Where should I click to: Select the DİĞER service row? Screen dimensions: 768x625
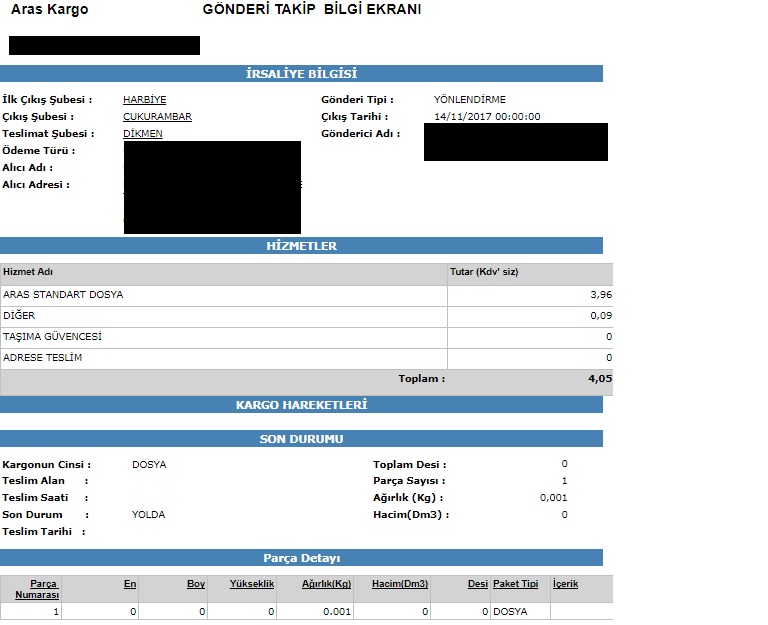(307, 316)
